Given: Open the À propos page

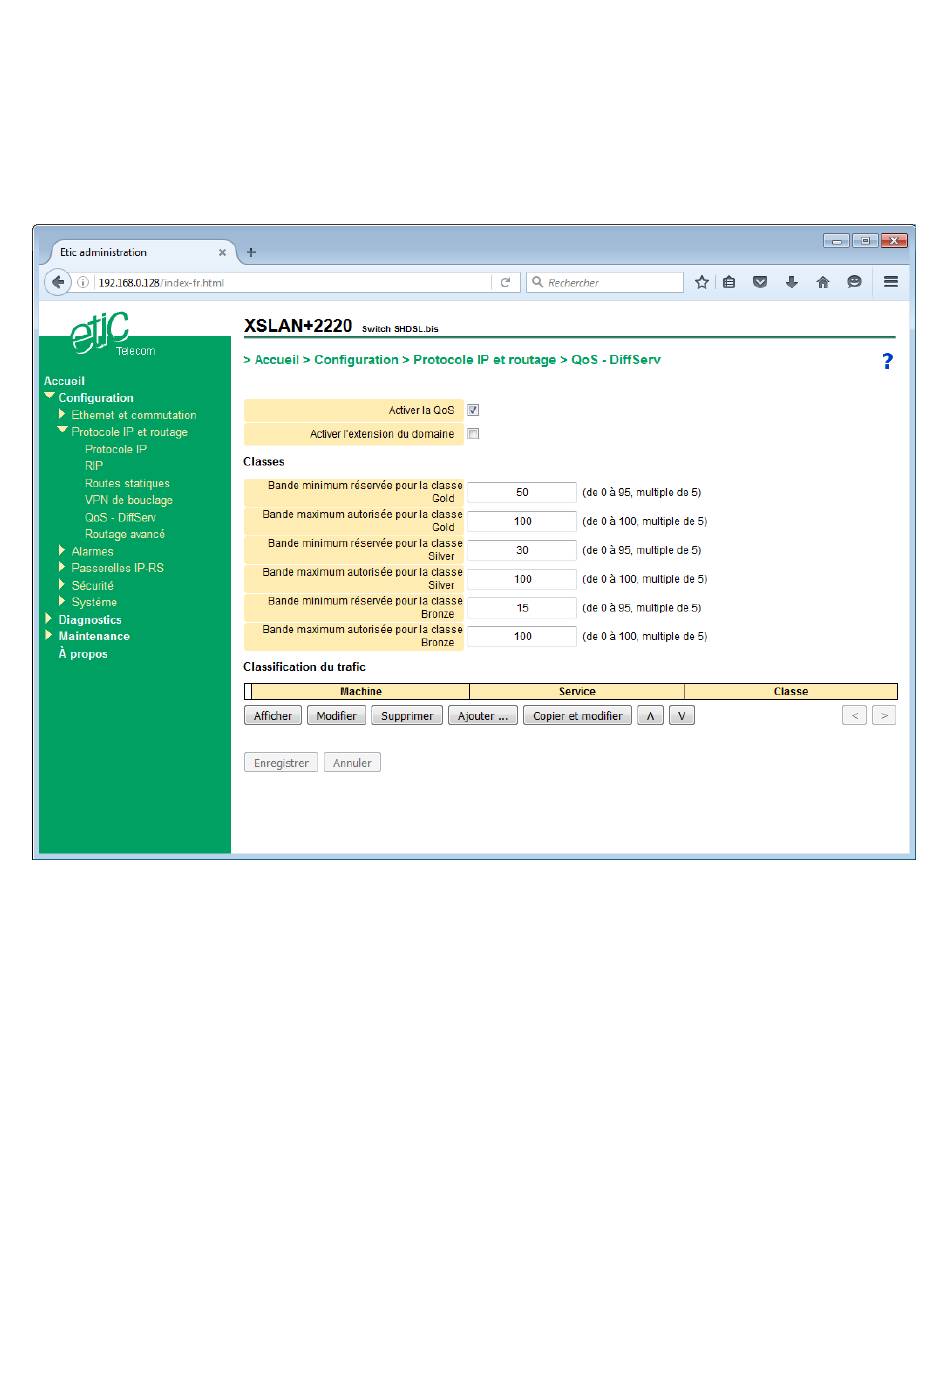Looking at the screenshot, I should [x=83, y=654].
